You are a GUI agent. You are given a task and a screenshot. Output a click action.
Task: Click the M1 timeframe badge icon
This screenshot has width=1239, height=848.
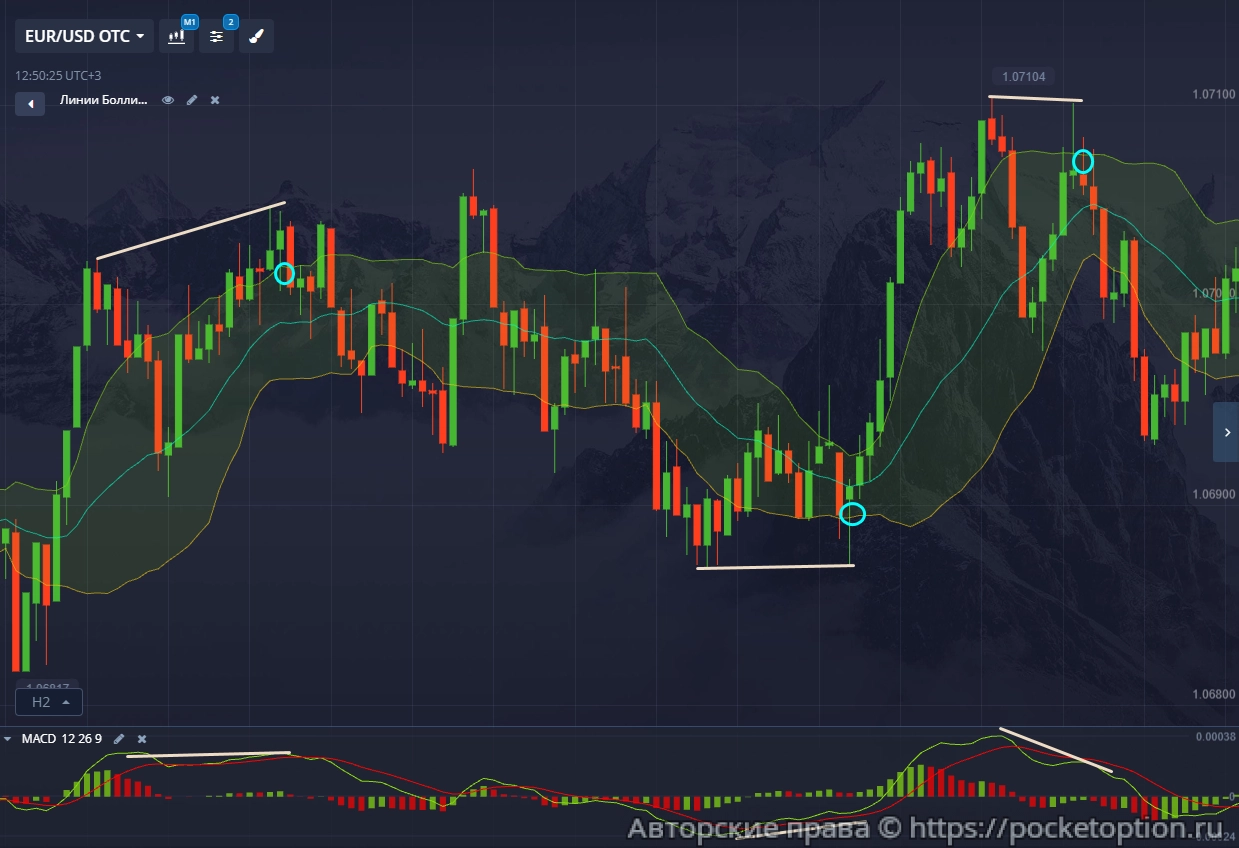coord(190,21)
